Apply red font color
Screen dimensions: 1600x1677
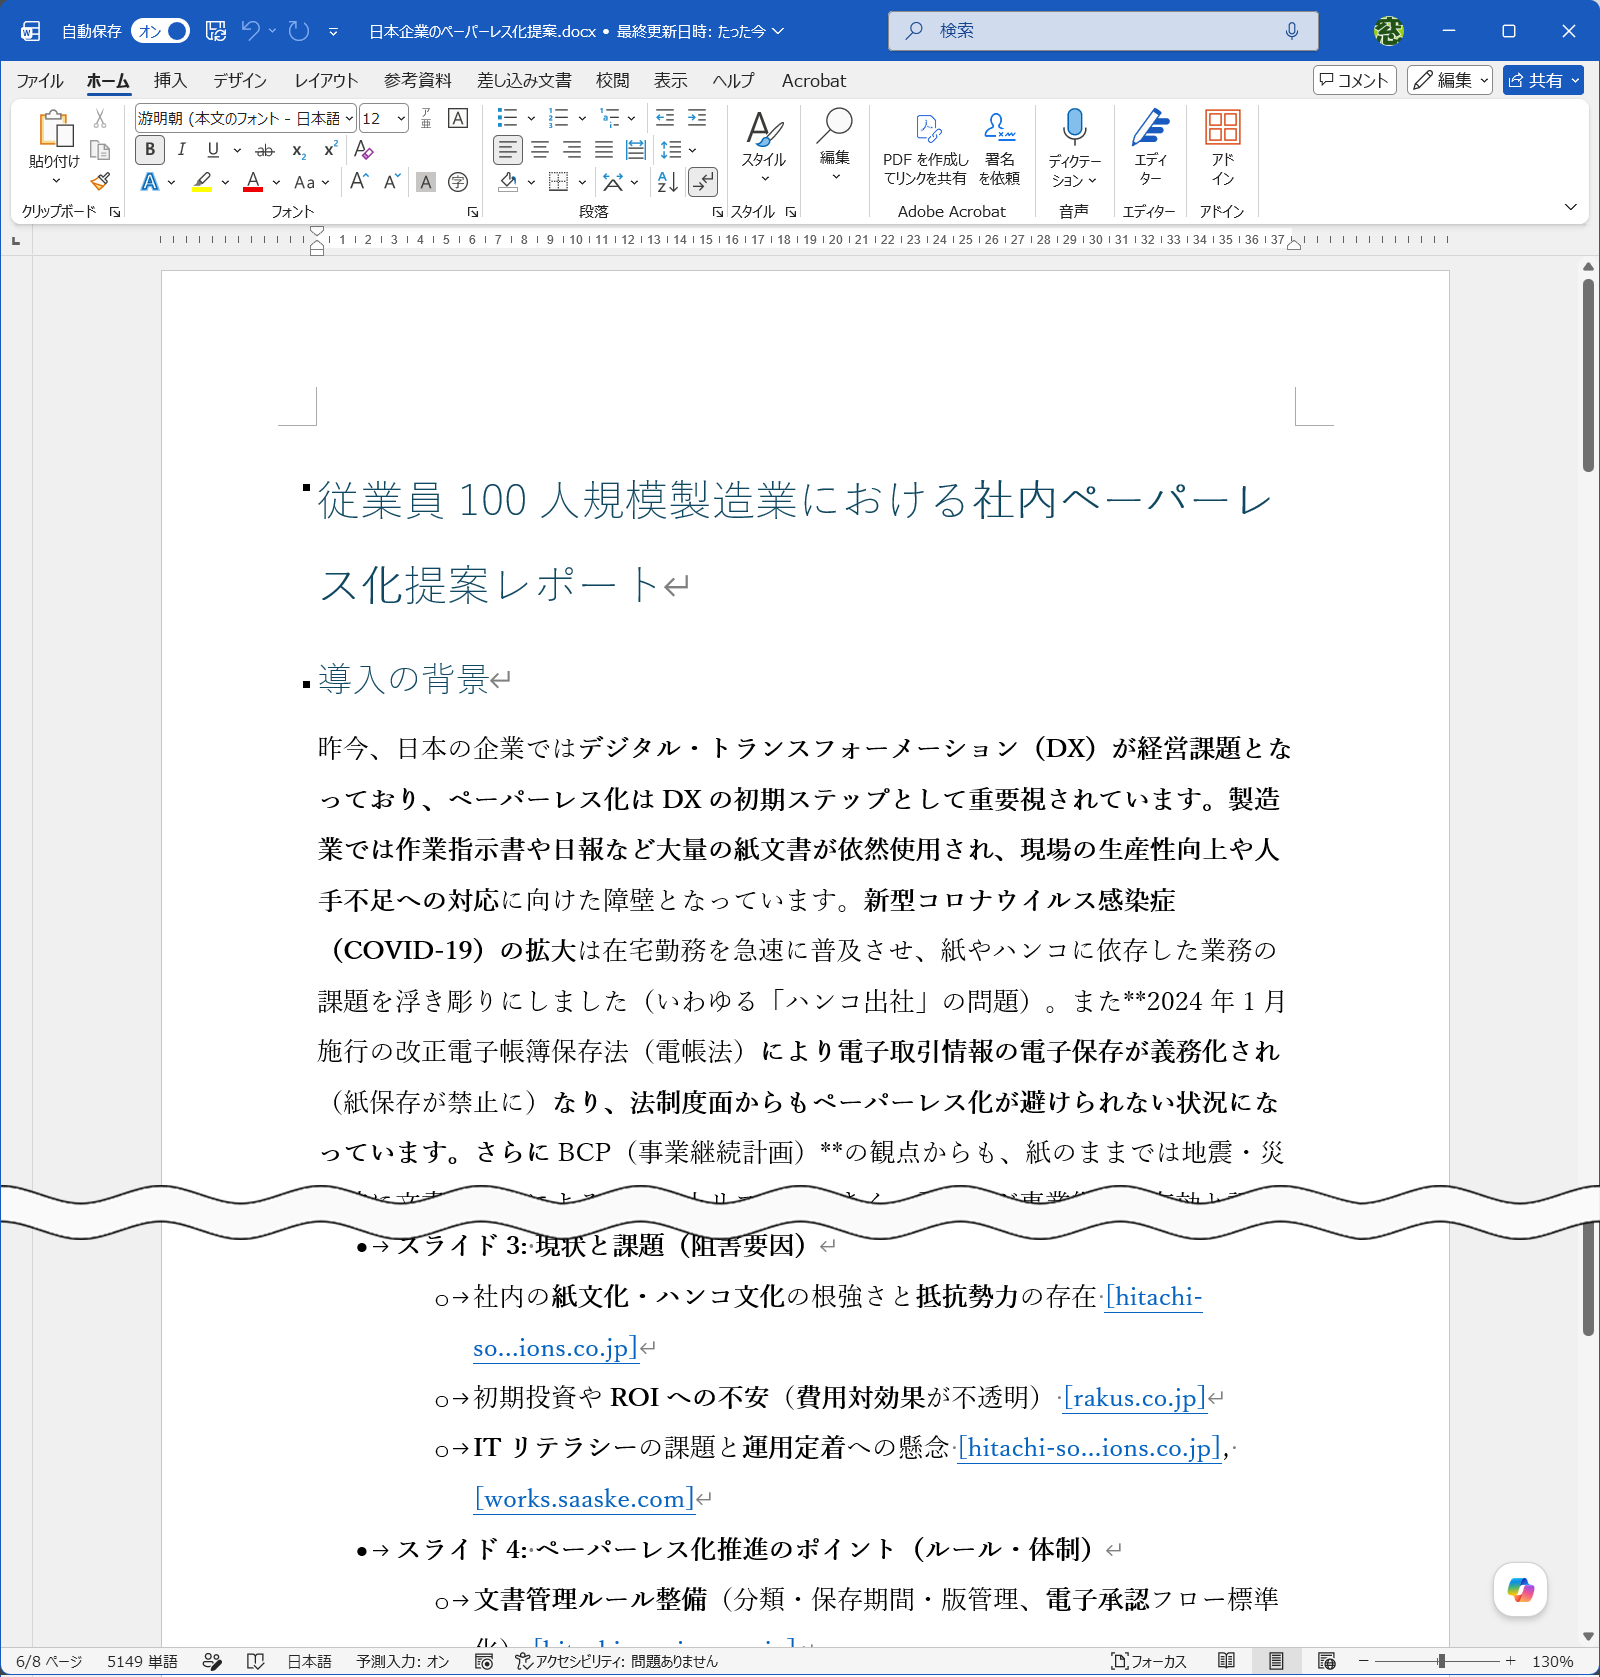click(253, 182)
